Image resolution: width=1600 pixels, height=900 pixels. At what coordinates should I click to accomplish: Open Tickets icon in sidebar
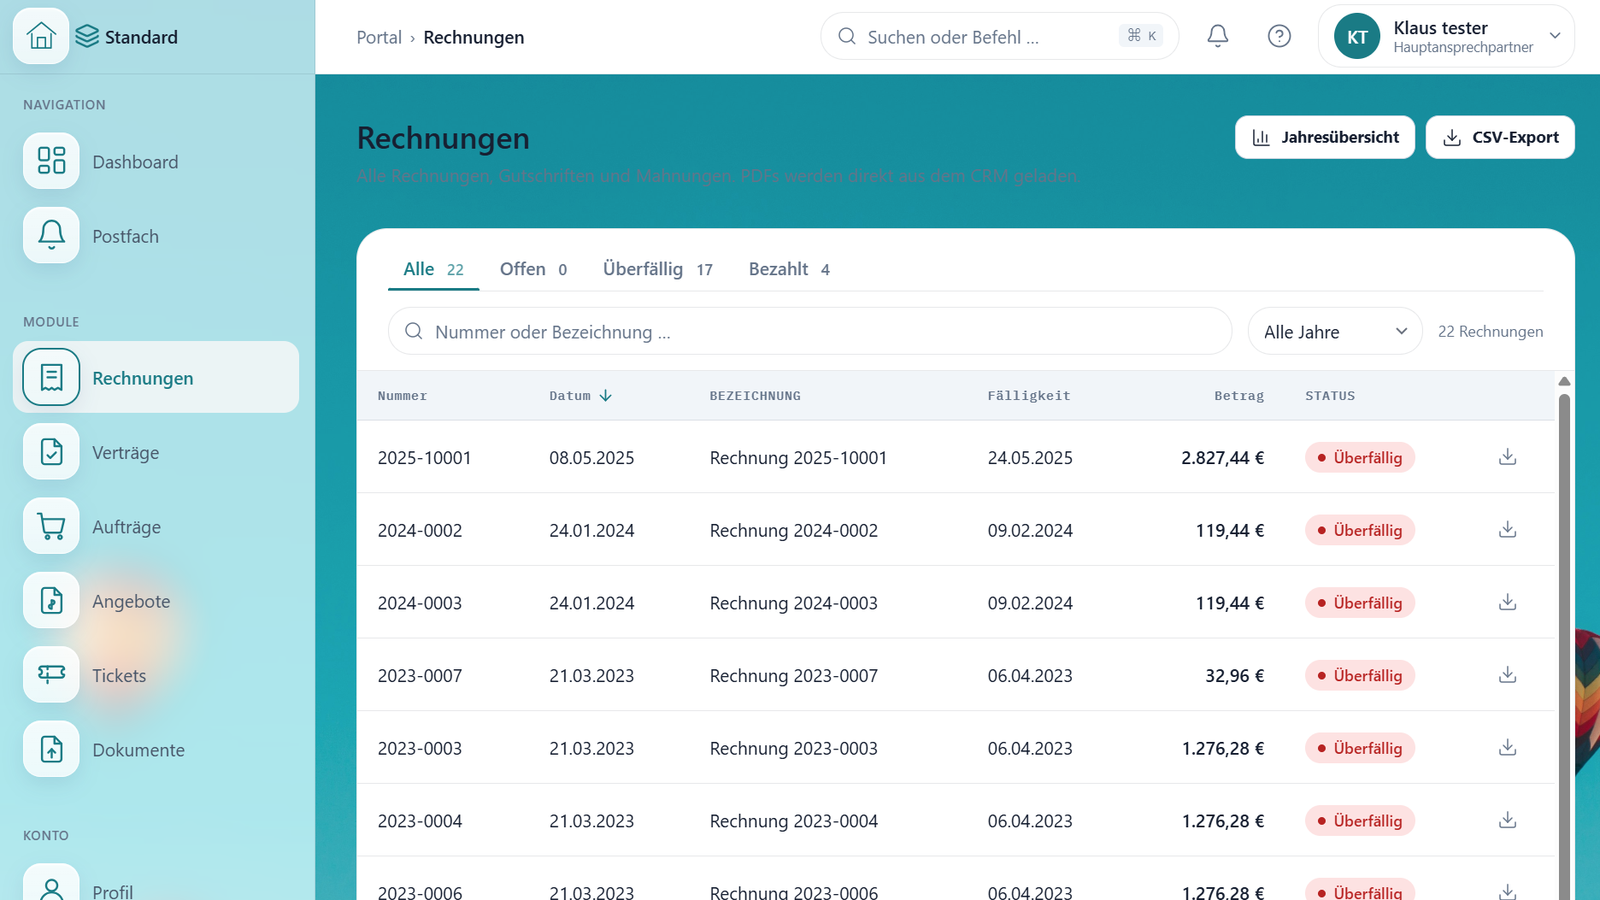click(51, 675)
